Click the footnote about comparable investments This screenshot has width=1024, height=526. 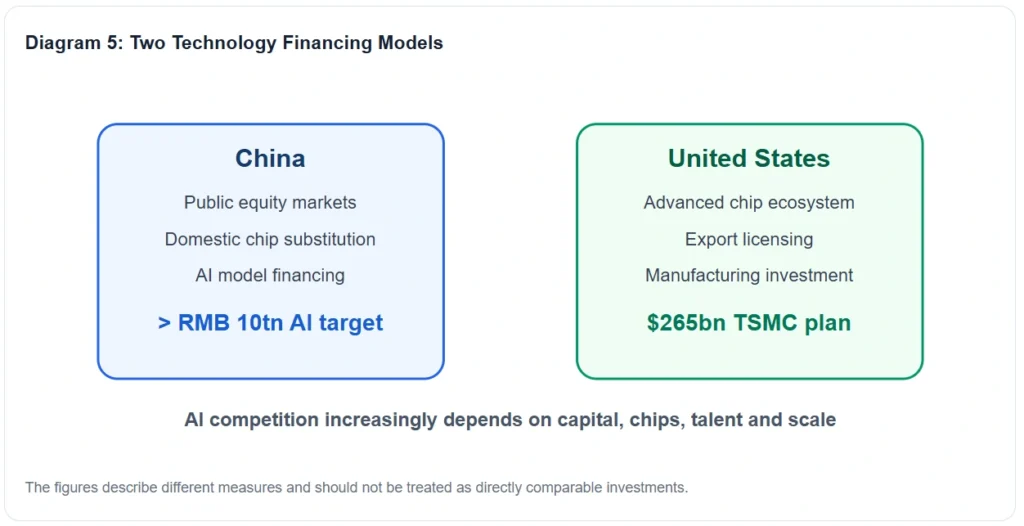(x=357, y=487)
